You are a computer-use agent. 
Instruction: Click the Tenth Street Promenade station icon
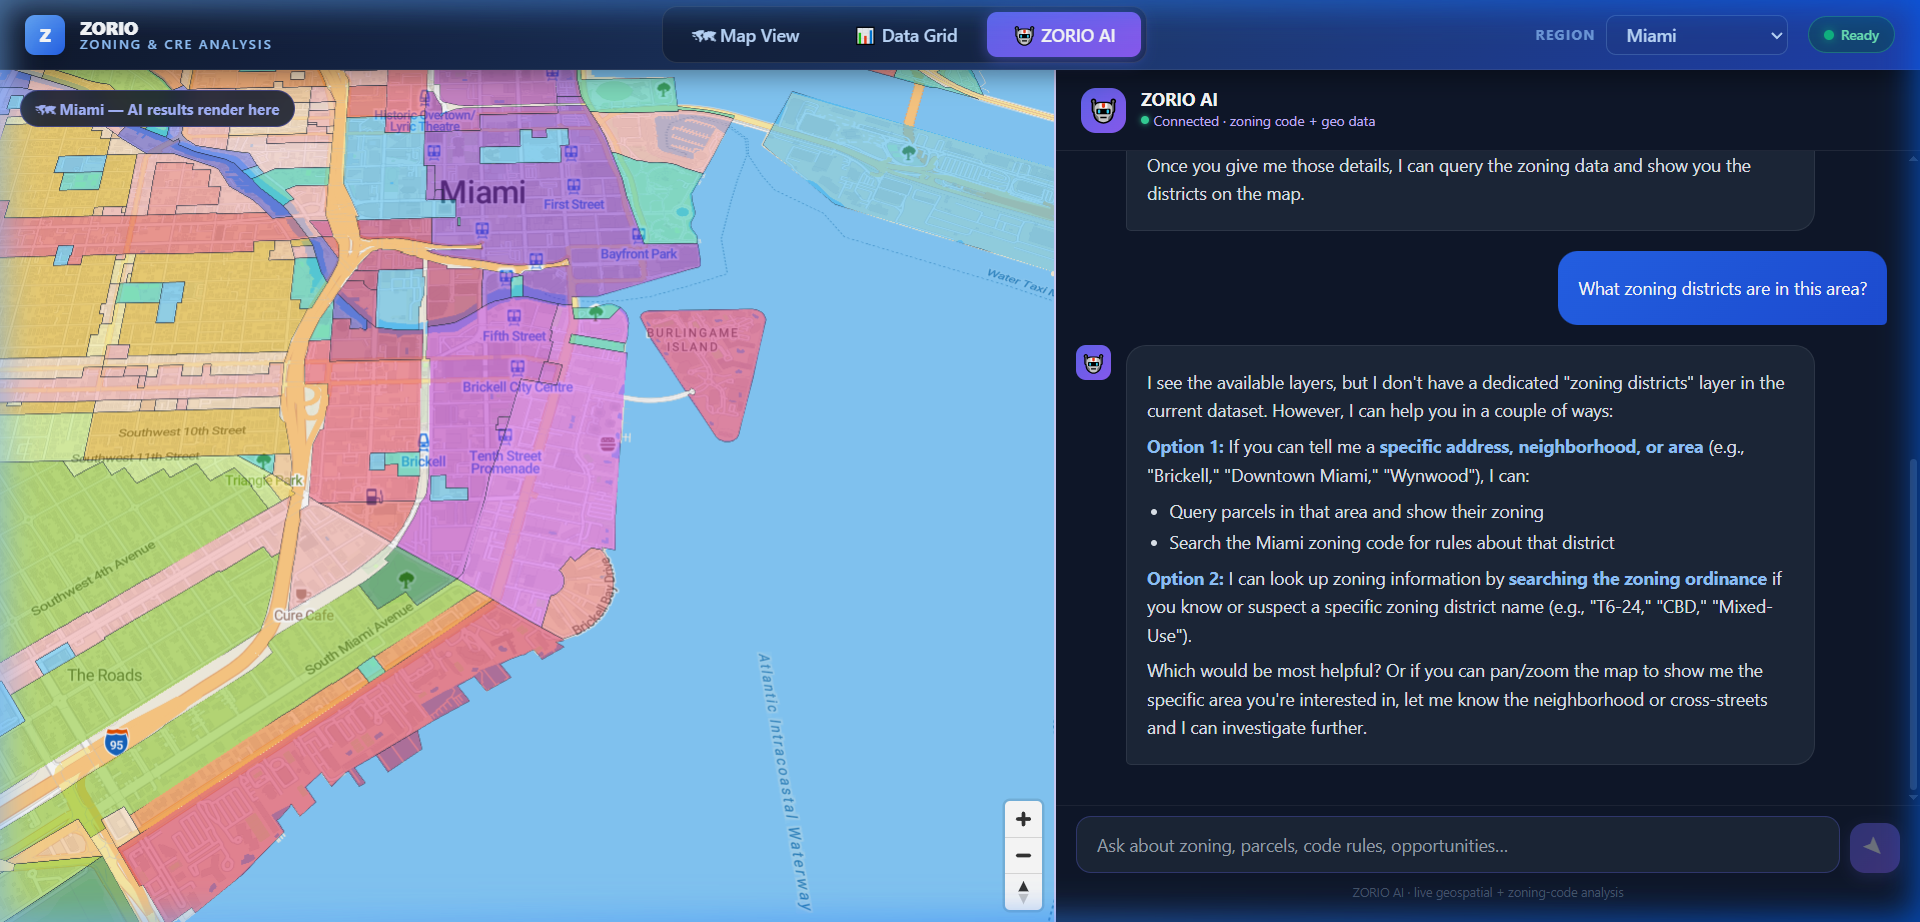click(x=505, y=436)
